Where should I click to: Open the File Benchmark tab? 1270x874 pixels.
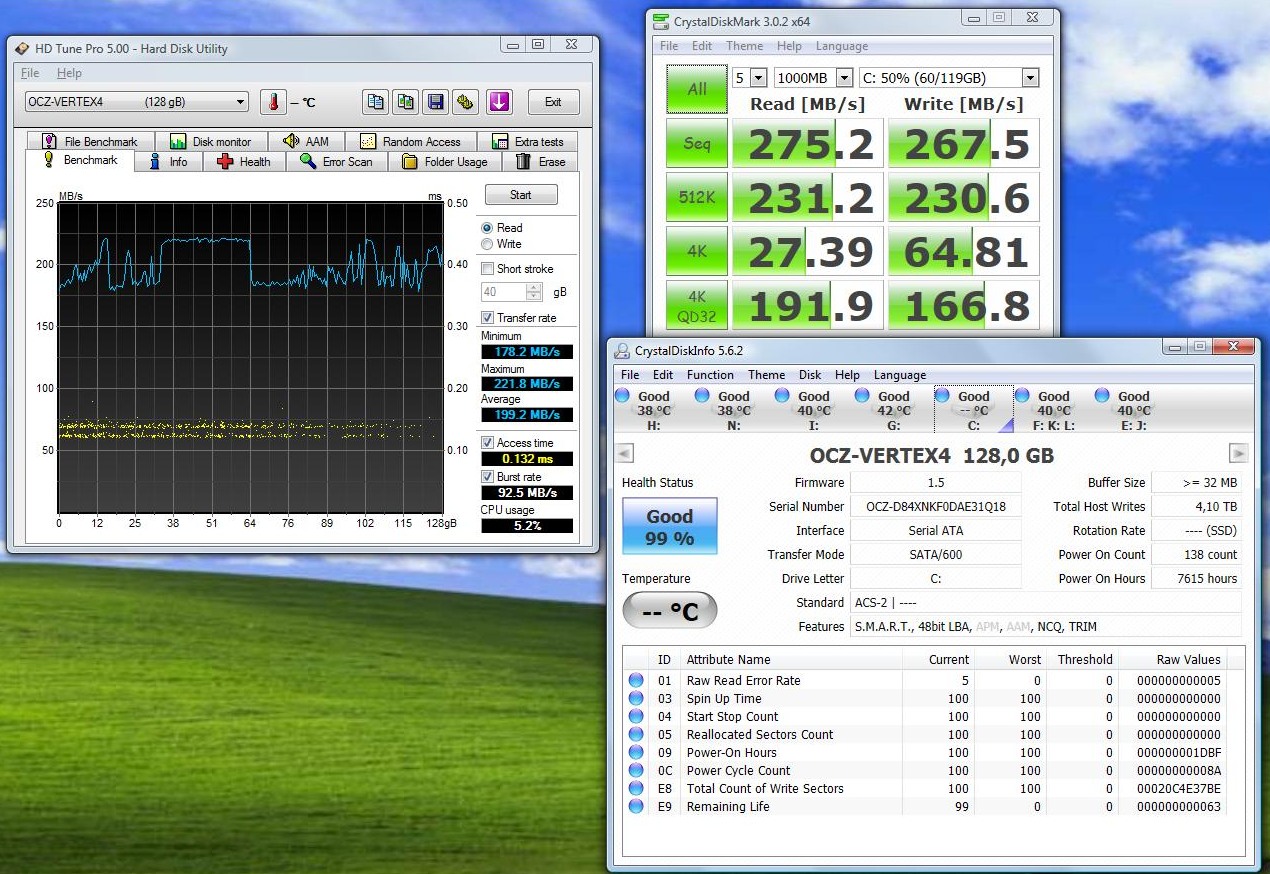tap(89, 141)
